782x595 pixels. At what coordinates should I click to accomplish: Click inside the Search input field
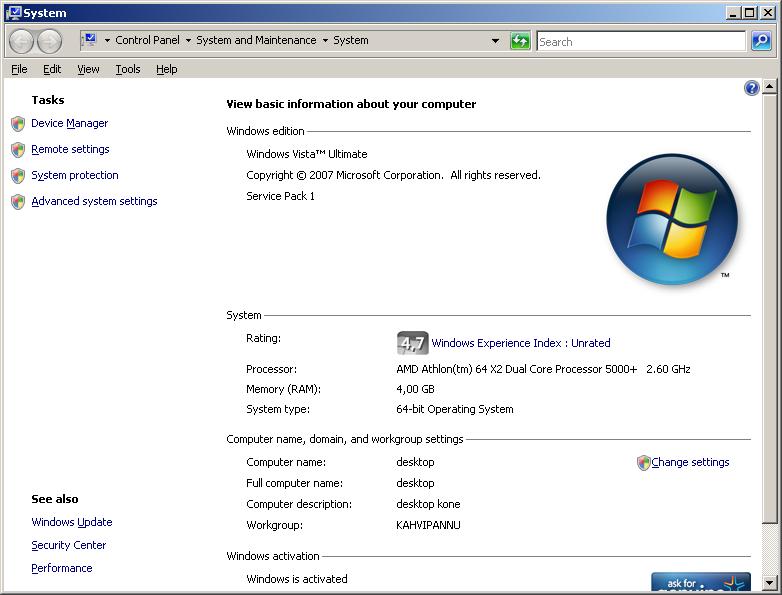pos(640,41)
